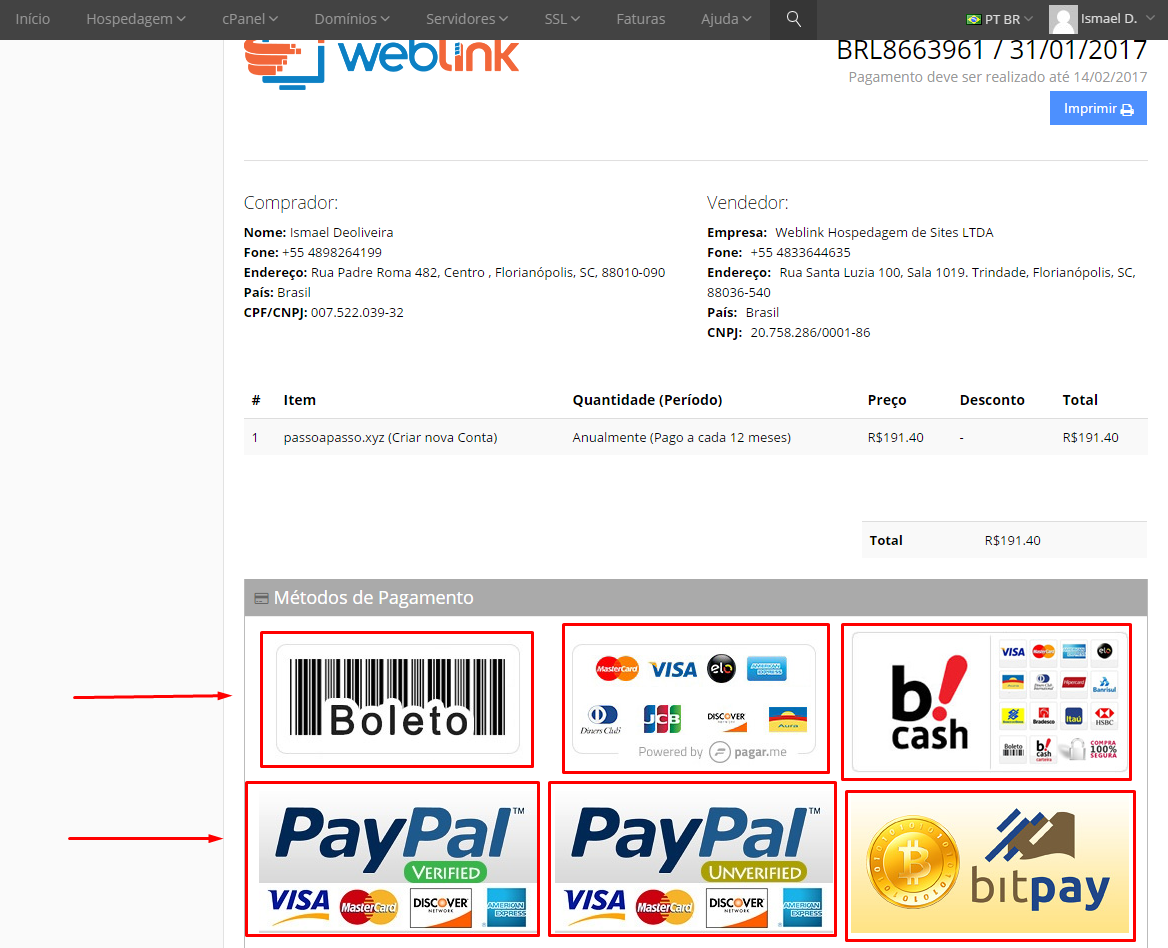Click the Brazil flag language icon
The height and width of the screenshot is (948, 1168).
click(974, 19)
